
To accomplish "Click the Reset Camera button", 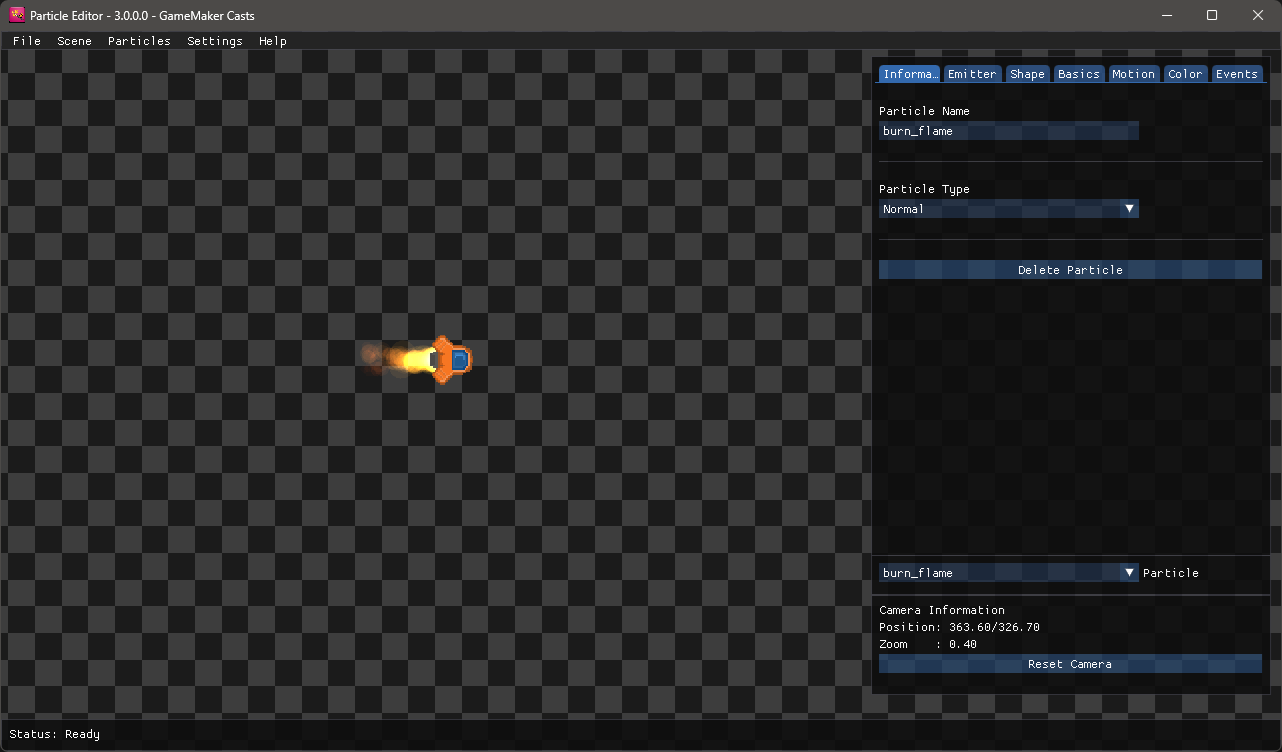I will [1070, 664].
